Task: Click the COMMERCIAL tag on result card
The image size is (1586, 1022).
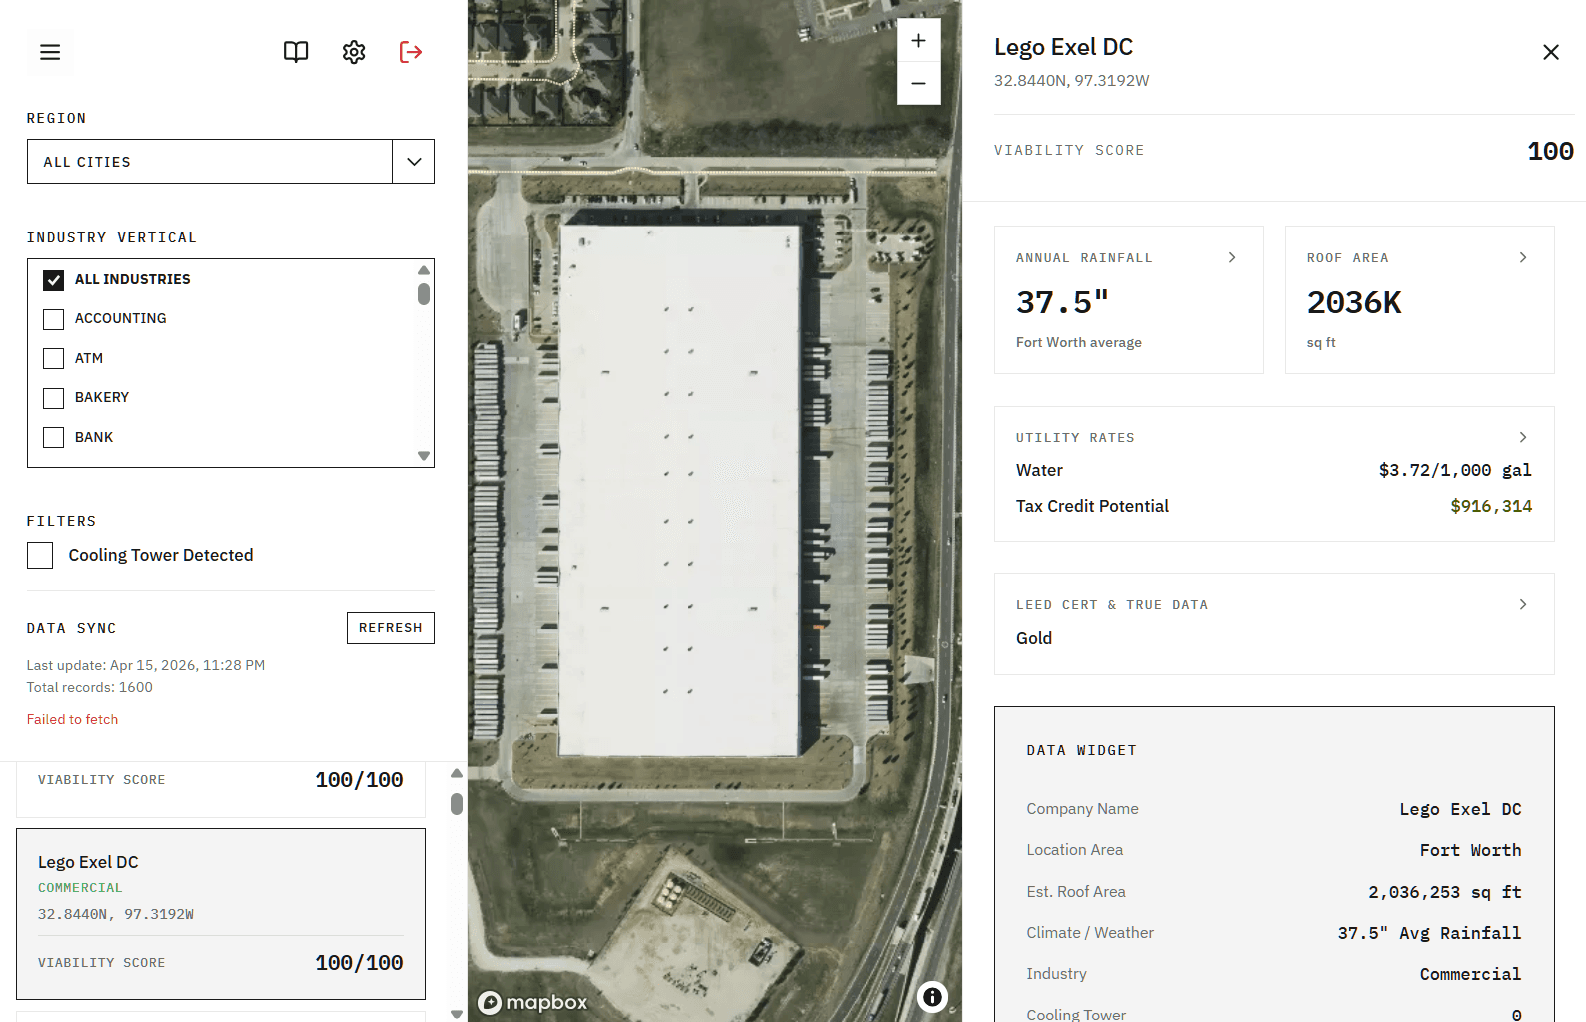Action: [80, 888]
